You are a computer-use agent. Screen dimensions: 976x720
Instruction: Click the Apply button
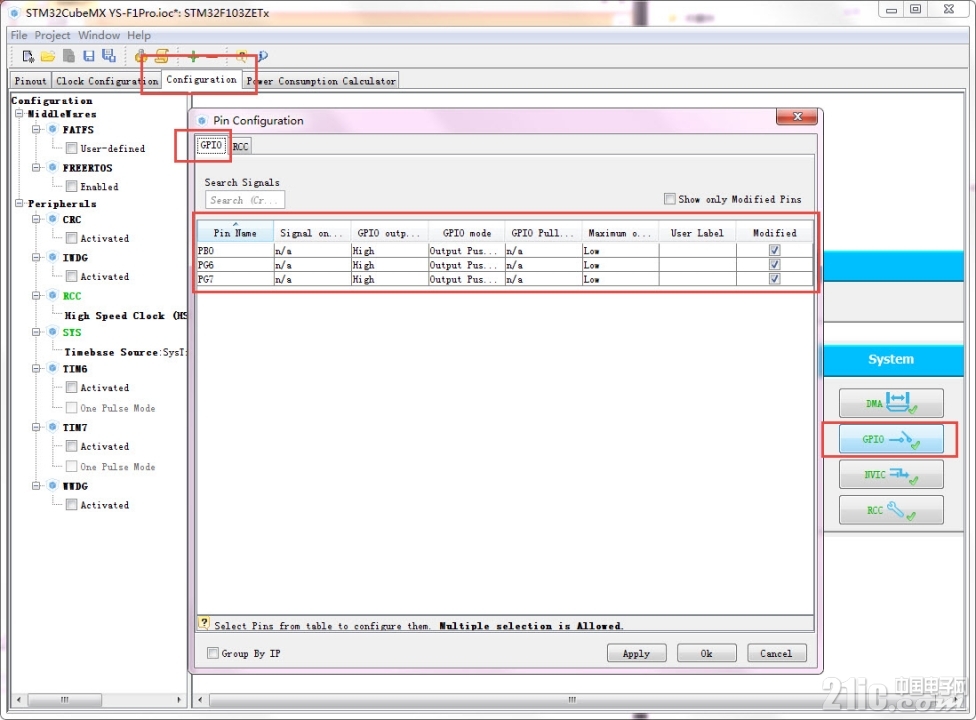point(636,653)
